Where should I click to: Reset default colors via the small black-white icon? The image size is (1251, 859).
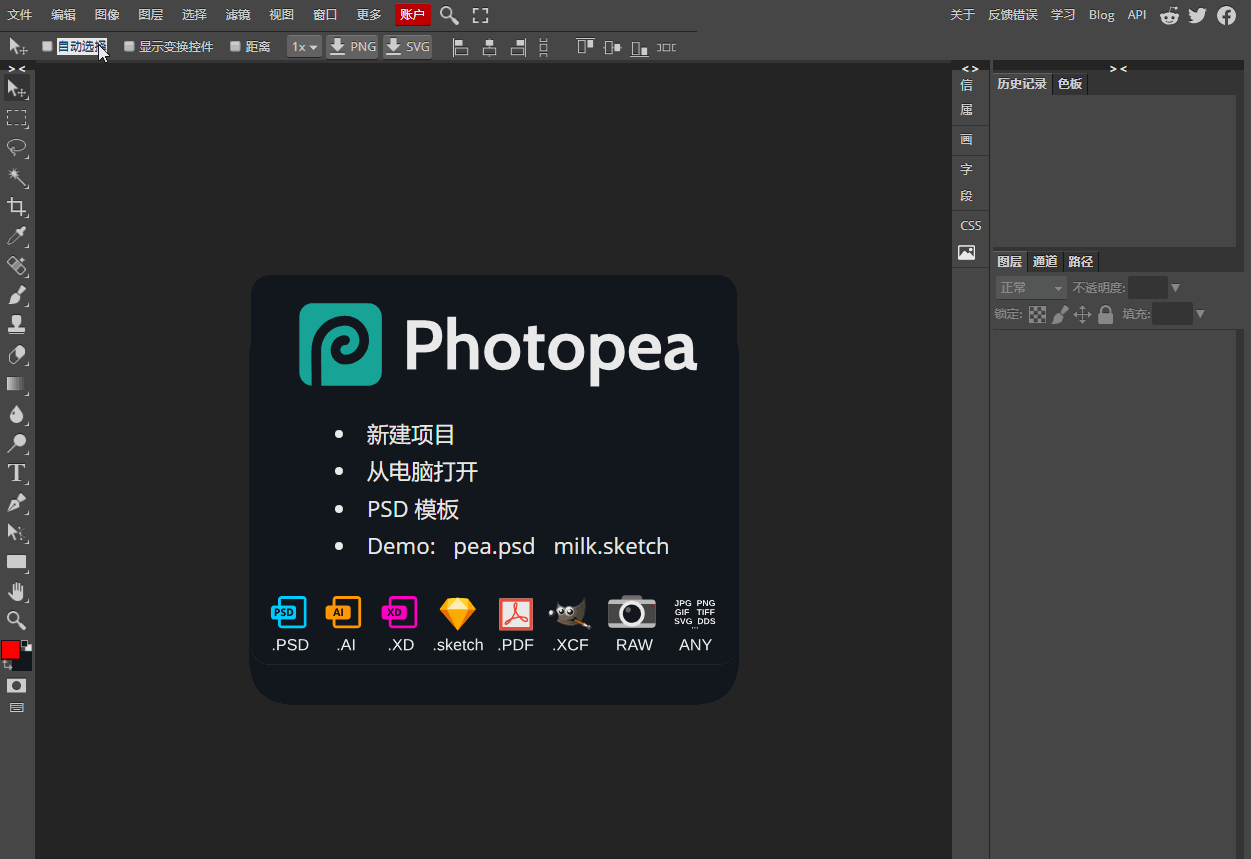[x=27, y=646]
